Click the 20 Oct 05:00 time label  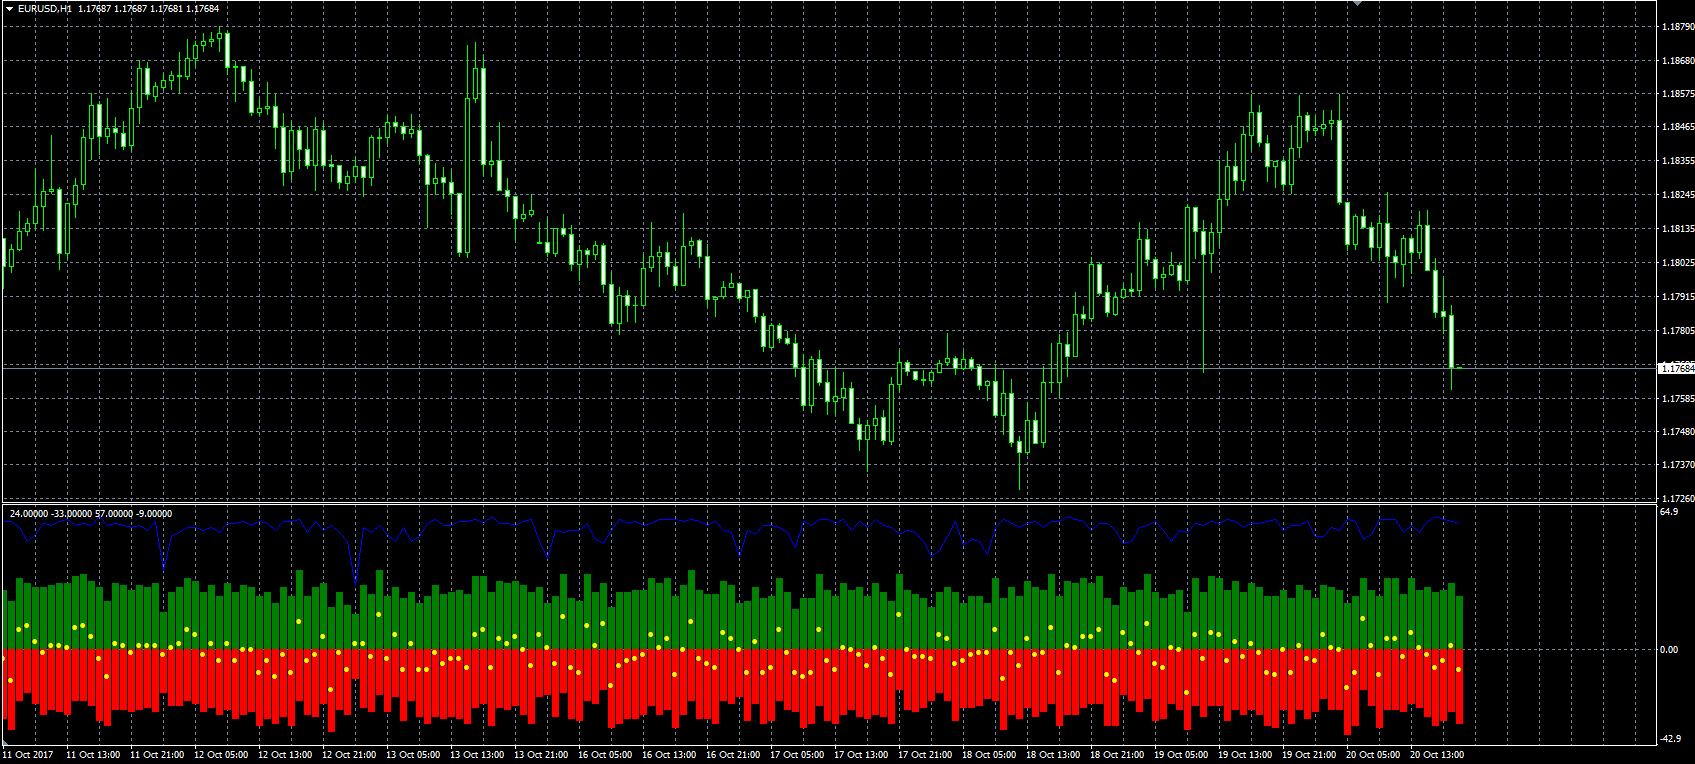pyautogui.click(x=1373, y=755)
